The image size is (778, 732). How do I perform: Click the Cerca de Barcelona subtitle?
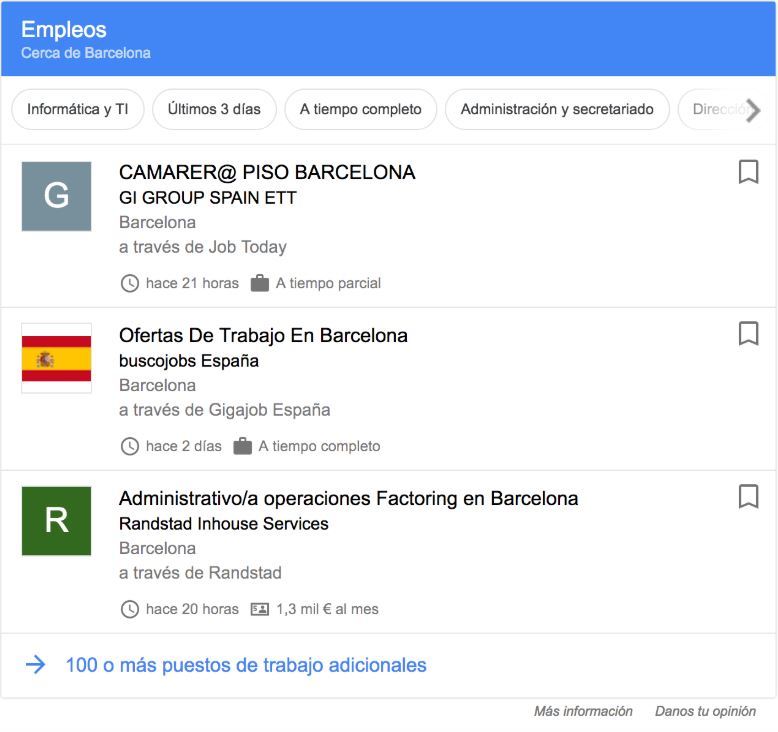pos(86,53)
